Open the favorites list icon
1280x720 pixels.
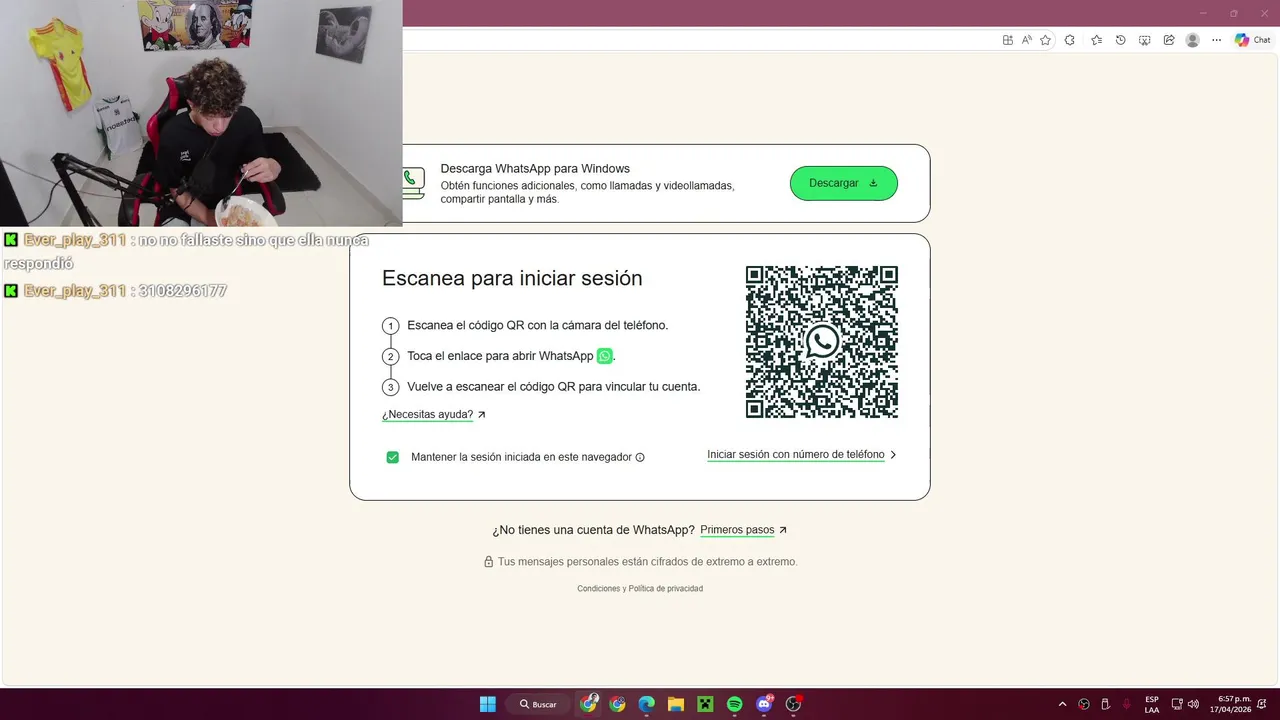click(x=1096, y=40)
